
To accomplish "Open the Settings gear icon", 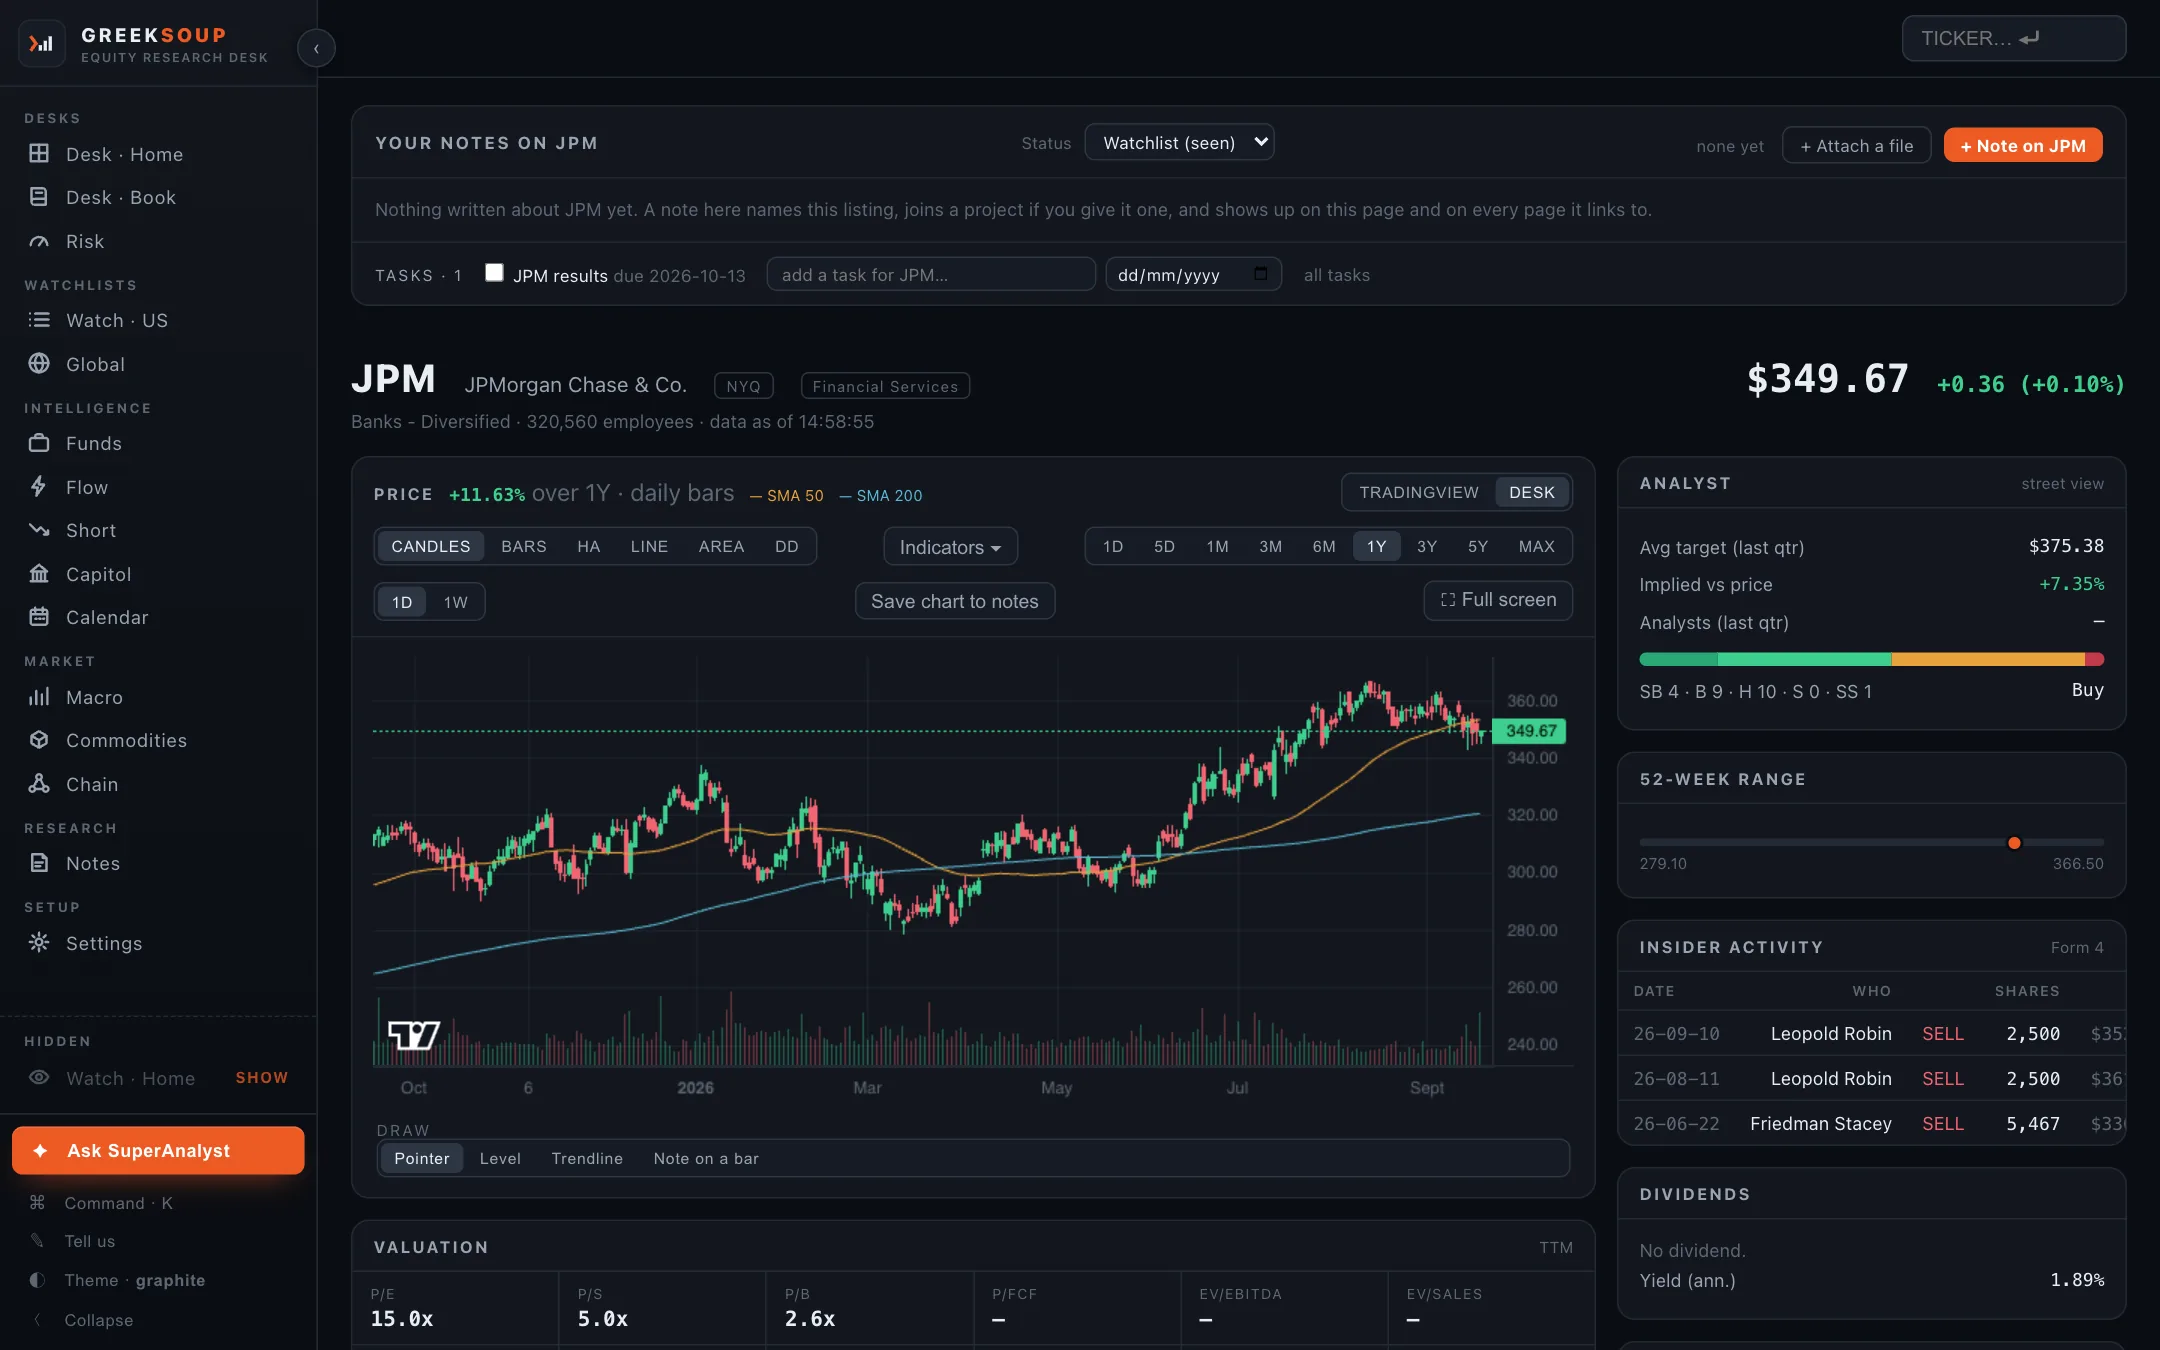I will click(x=39, y=943).
